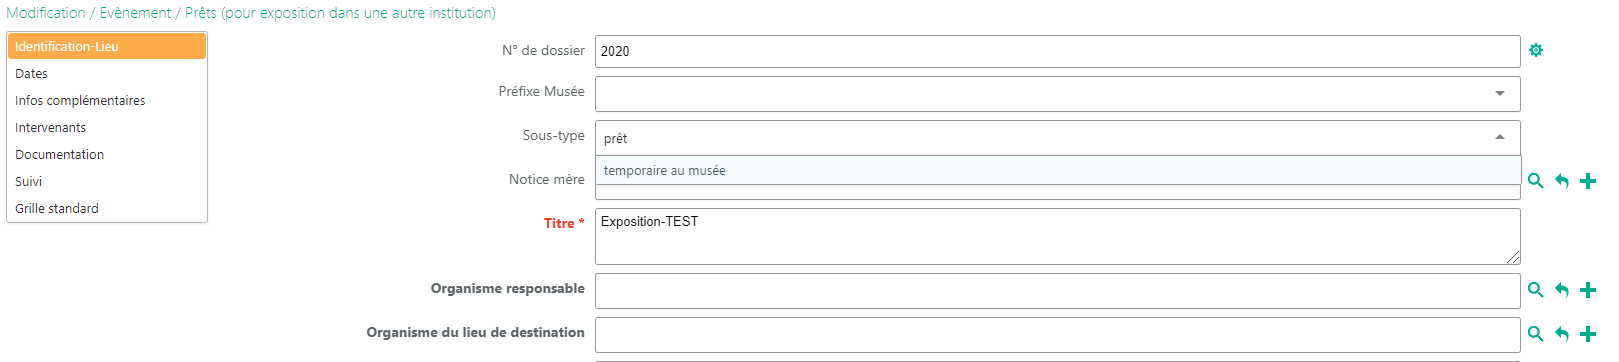Add a destination organisme with the plus icon
This screenshot has height=362, width=1619.
[x=1588, y=334]
